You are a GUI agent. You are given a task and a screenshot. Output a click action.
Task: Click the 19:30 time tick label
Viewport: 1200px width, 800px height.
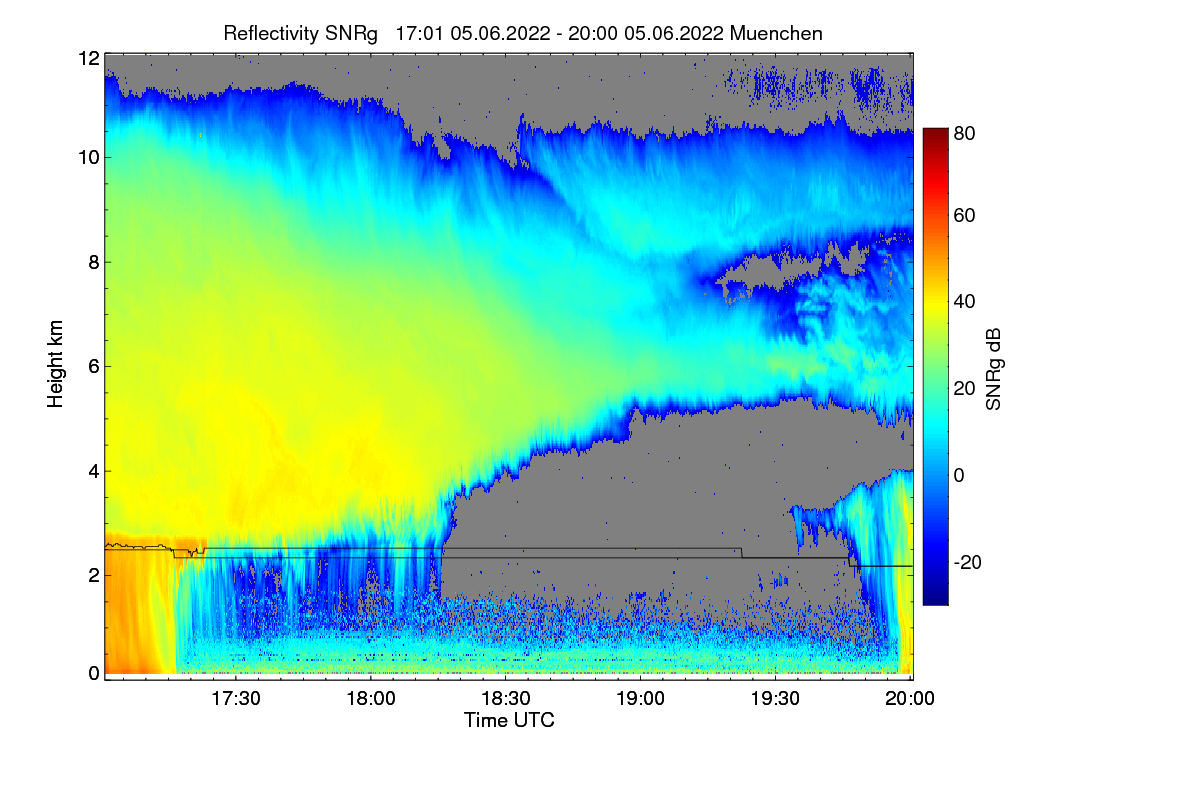tap(775, 700)
